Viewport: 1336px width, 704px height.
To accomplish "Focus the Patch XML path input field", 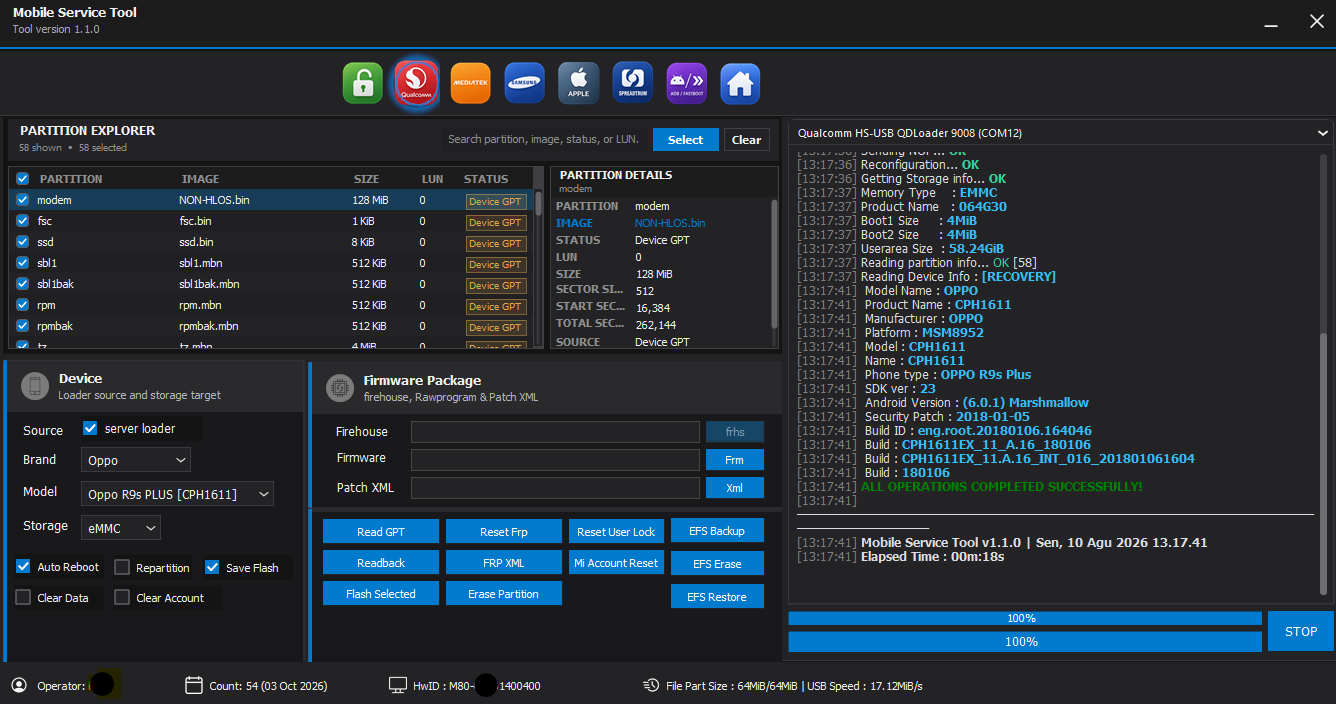I will click(555, 488).
